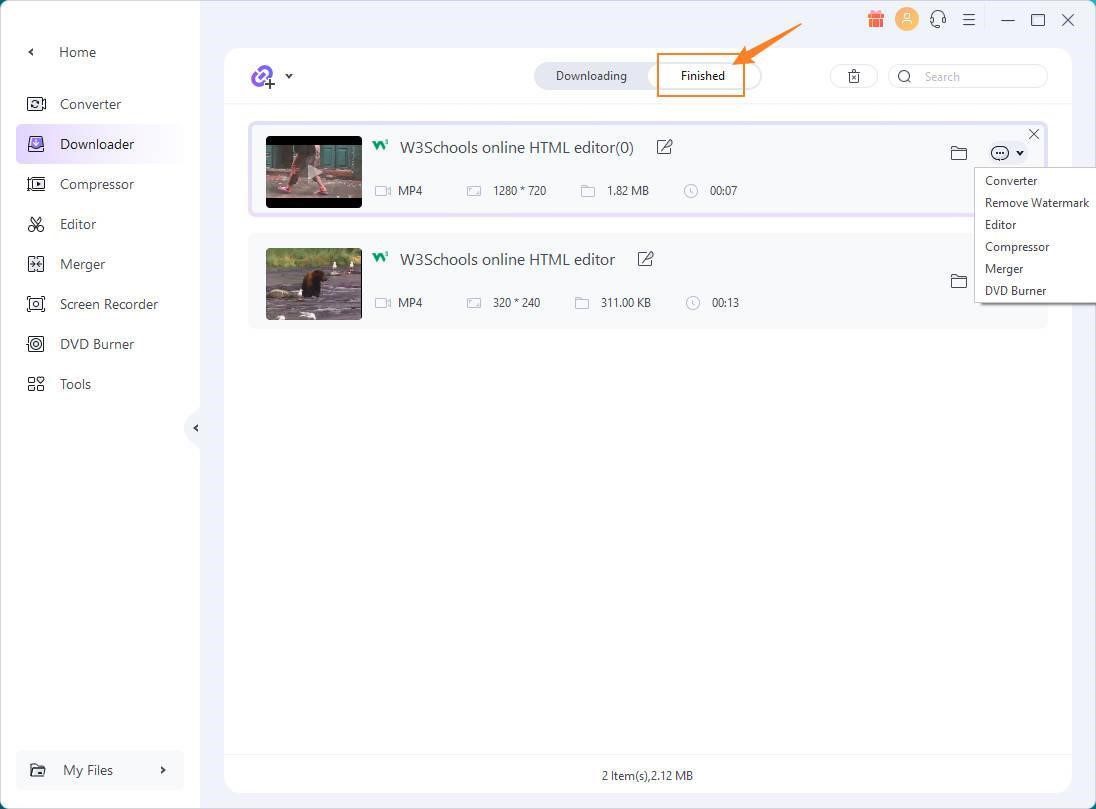Rename first video using the pencil icon
The image size is (1096, 809).
[x=664, y=147]
